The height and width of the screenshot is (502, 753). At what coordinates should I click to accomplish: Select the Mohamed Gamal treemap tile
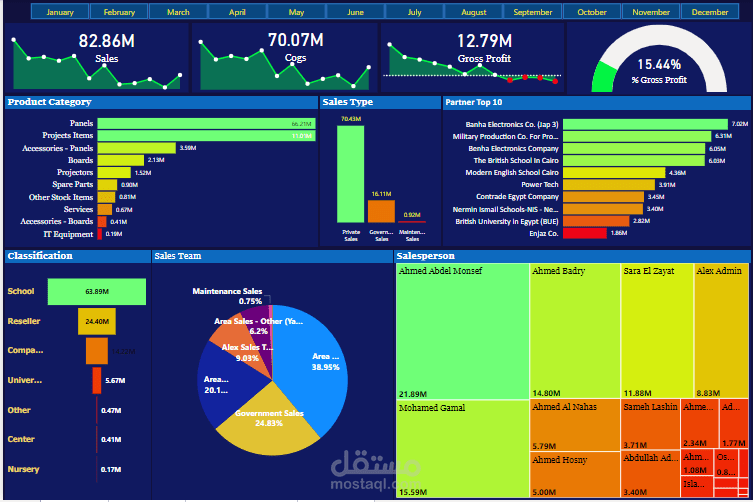click(x=462, y=449)
